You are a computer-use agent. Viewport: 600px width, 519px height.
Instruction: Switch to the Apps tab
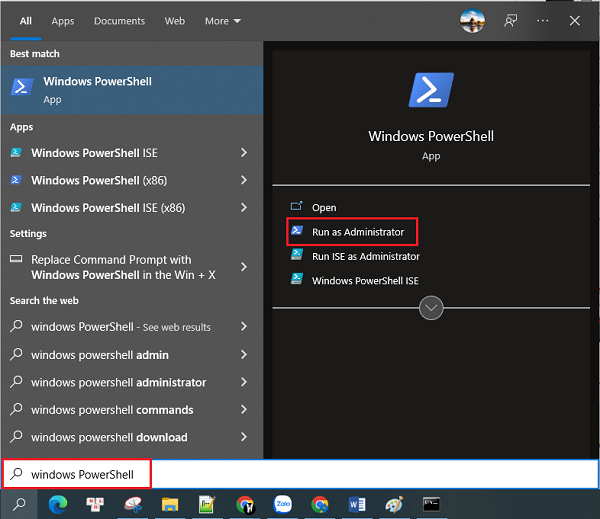[63, 21]
